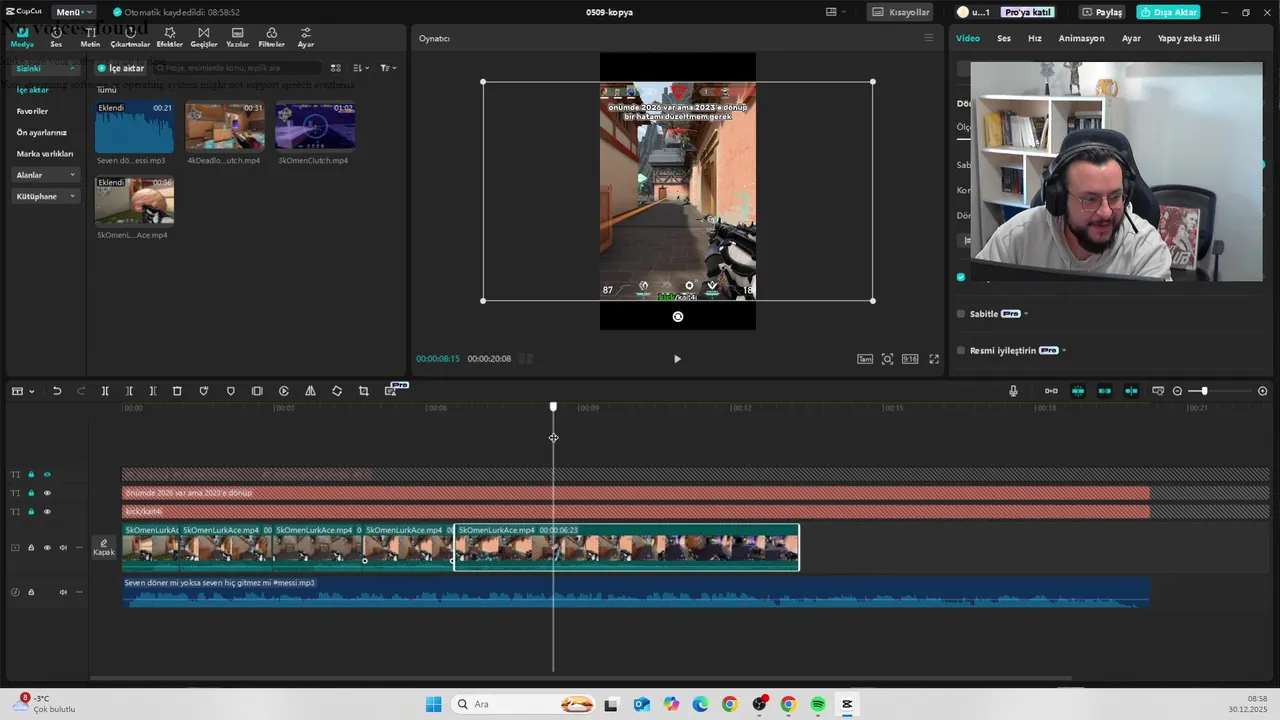Open full screen preview

934,359
